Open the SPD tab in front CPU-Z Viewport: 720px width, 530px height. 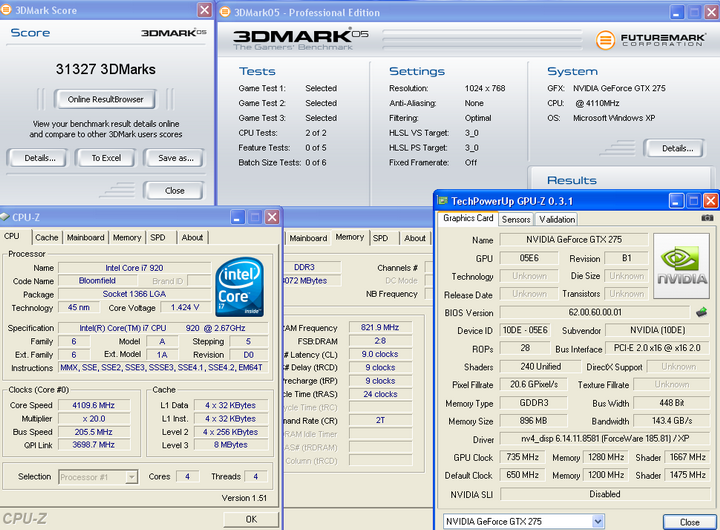[x=158, y=237]
